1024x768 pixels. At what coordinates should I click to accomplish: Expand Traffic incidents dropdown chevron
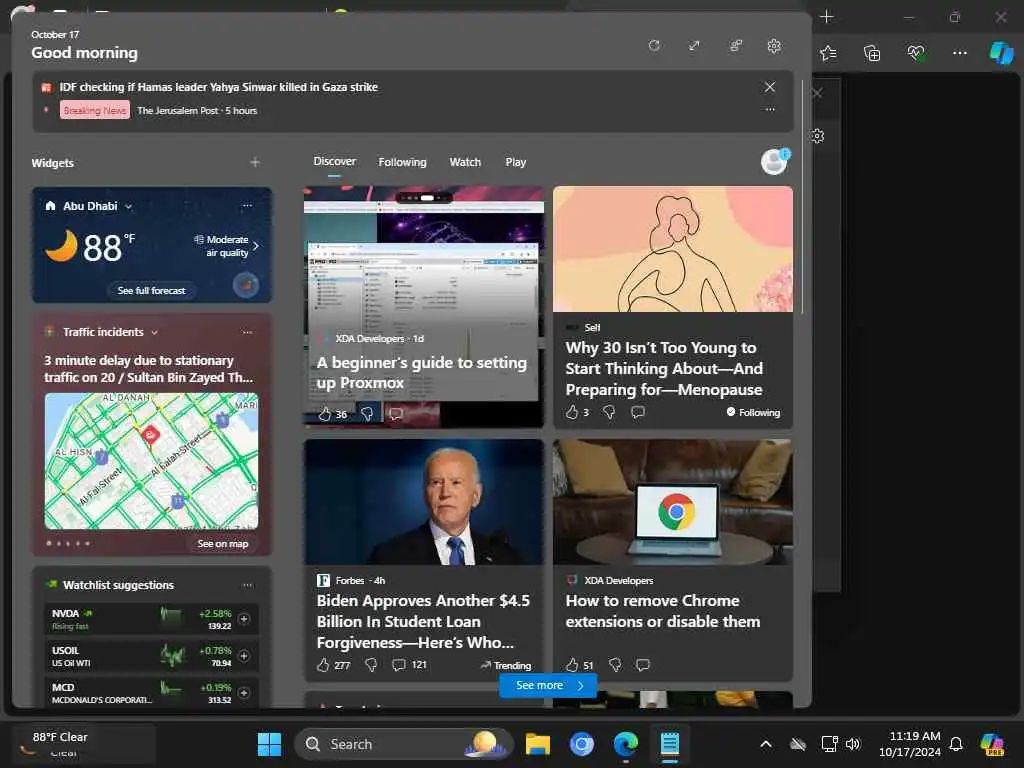tap(155, 332)
